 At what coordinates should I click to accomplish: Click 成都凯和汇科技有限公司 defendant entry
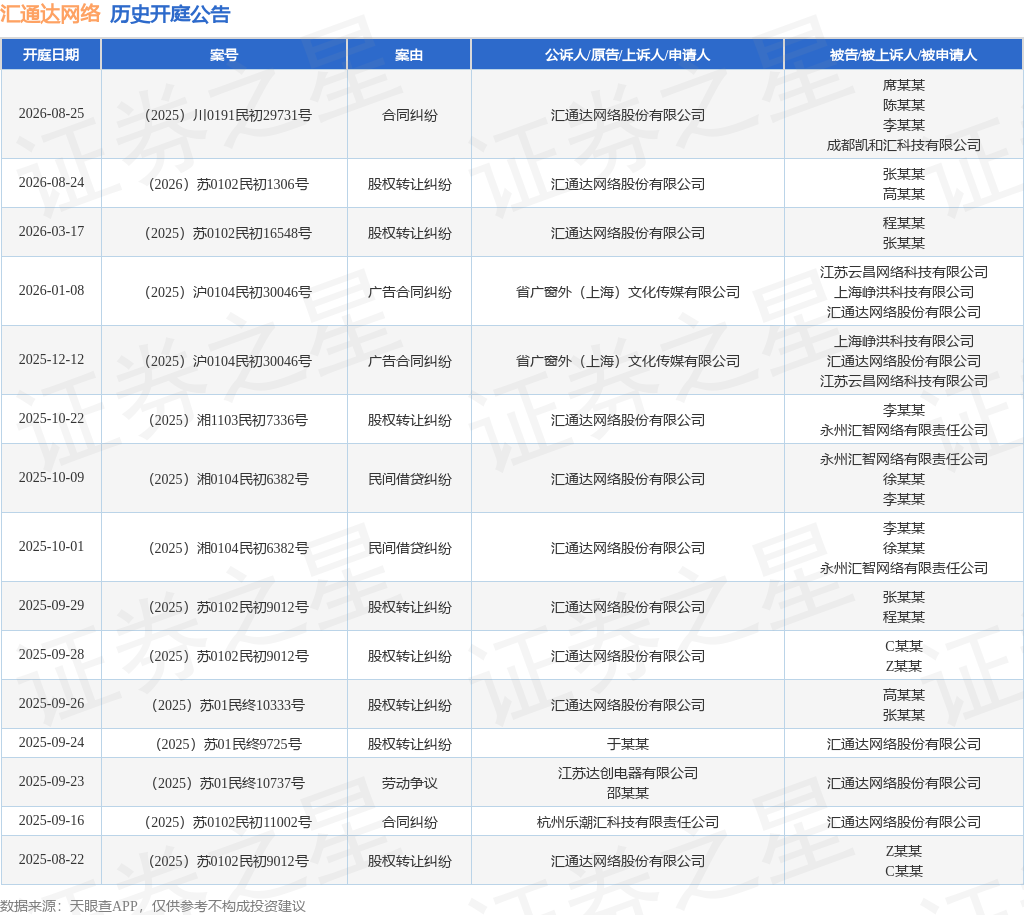click(x=904, y=145)
